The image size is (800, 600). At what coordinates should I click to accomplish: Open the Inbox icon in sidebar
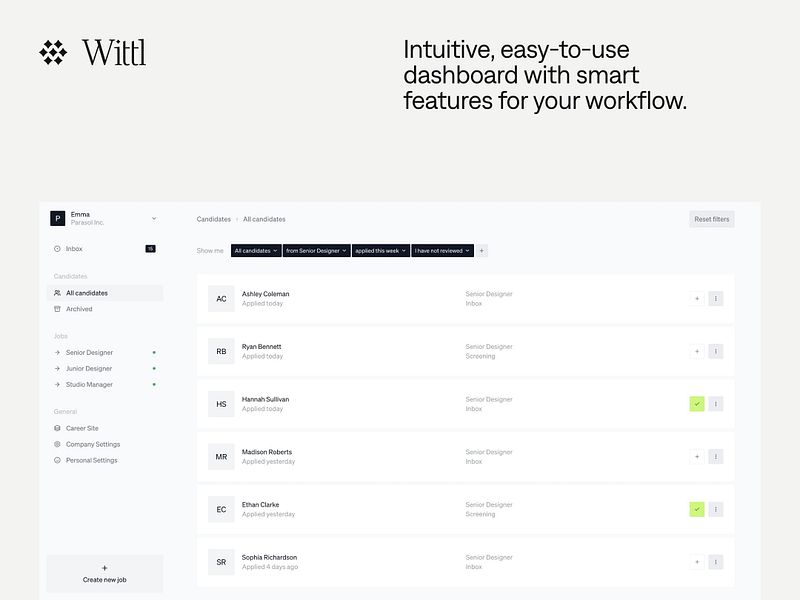(57, 248)
